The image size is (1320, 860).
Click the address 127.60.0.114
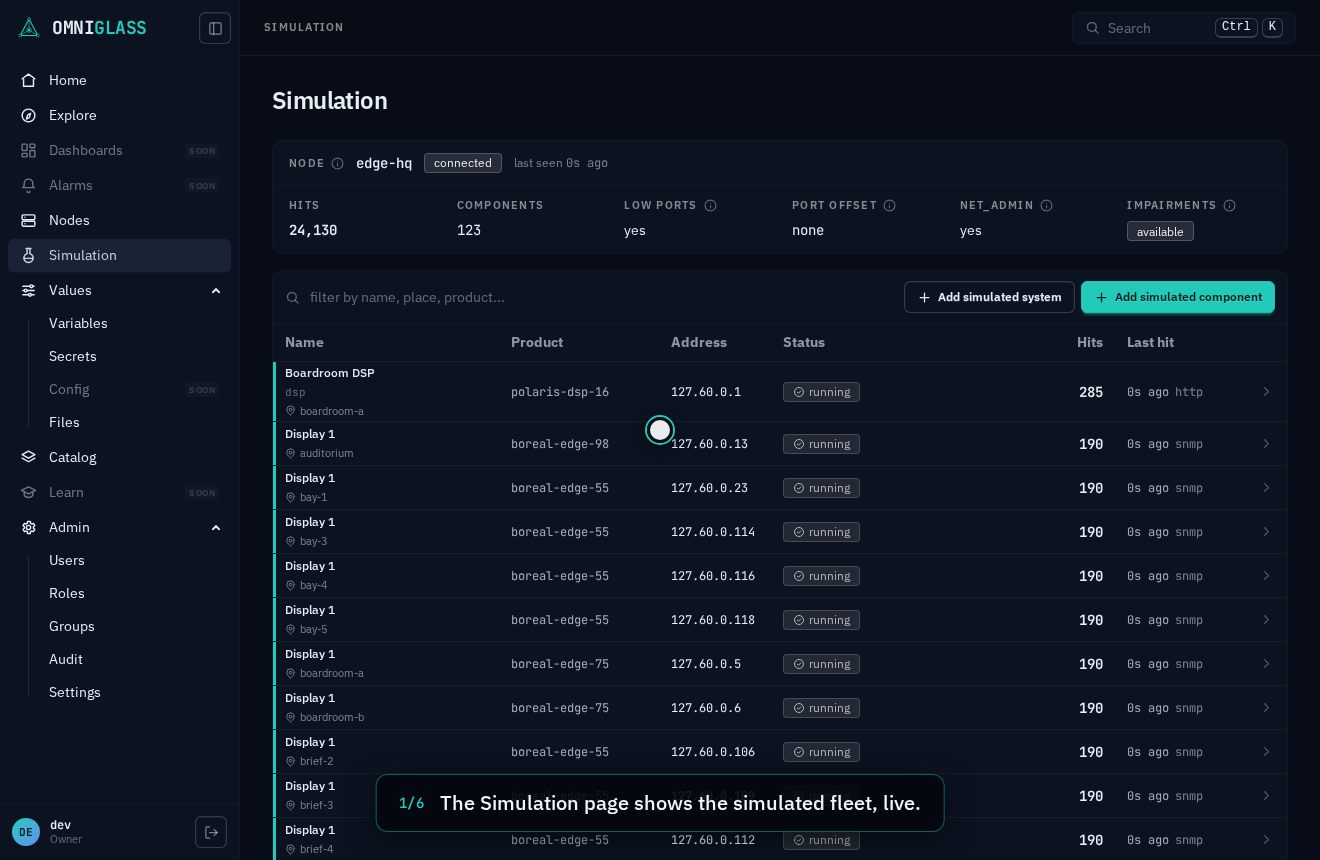click(x=713, y=532)
